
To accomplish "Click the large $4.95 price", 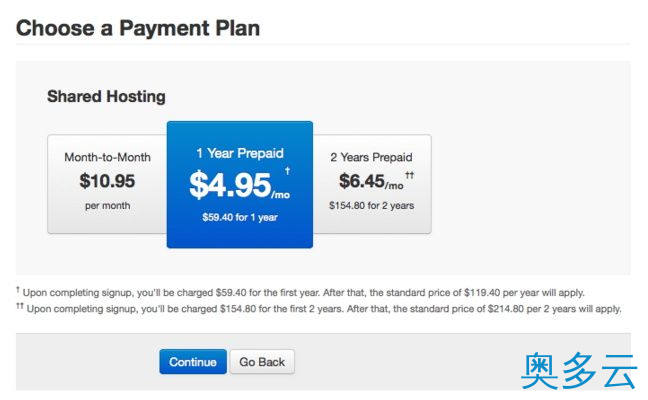I will 230,185.
